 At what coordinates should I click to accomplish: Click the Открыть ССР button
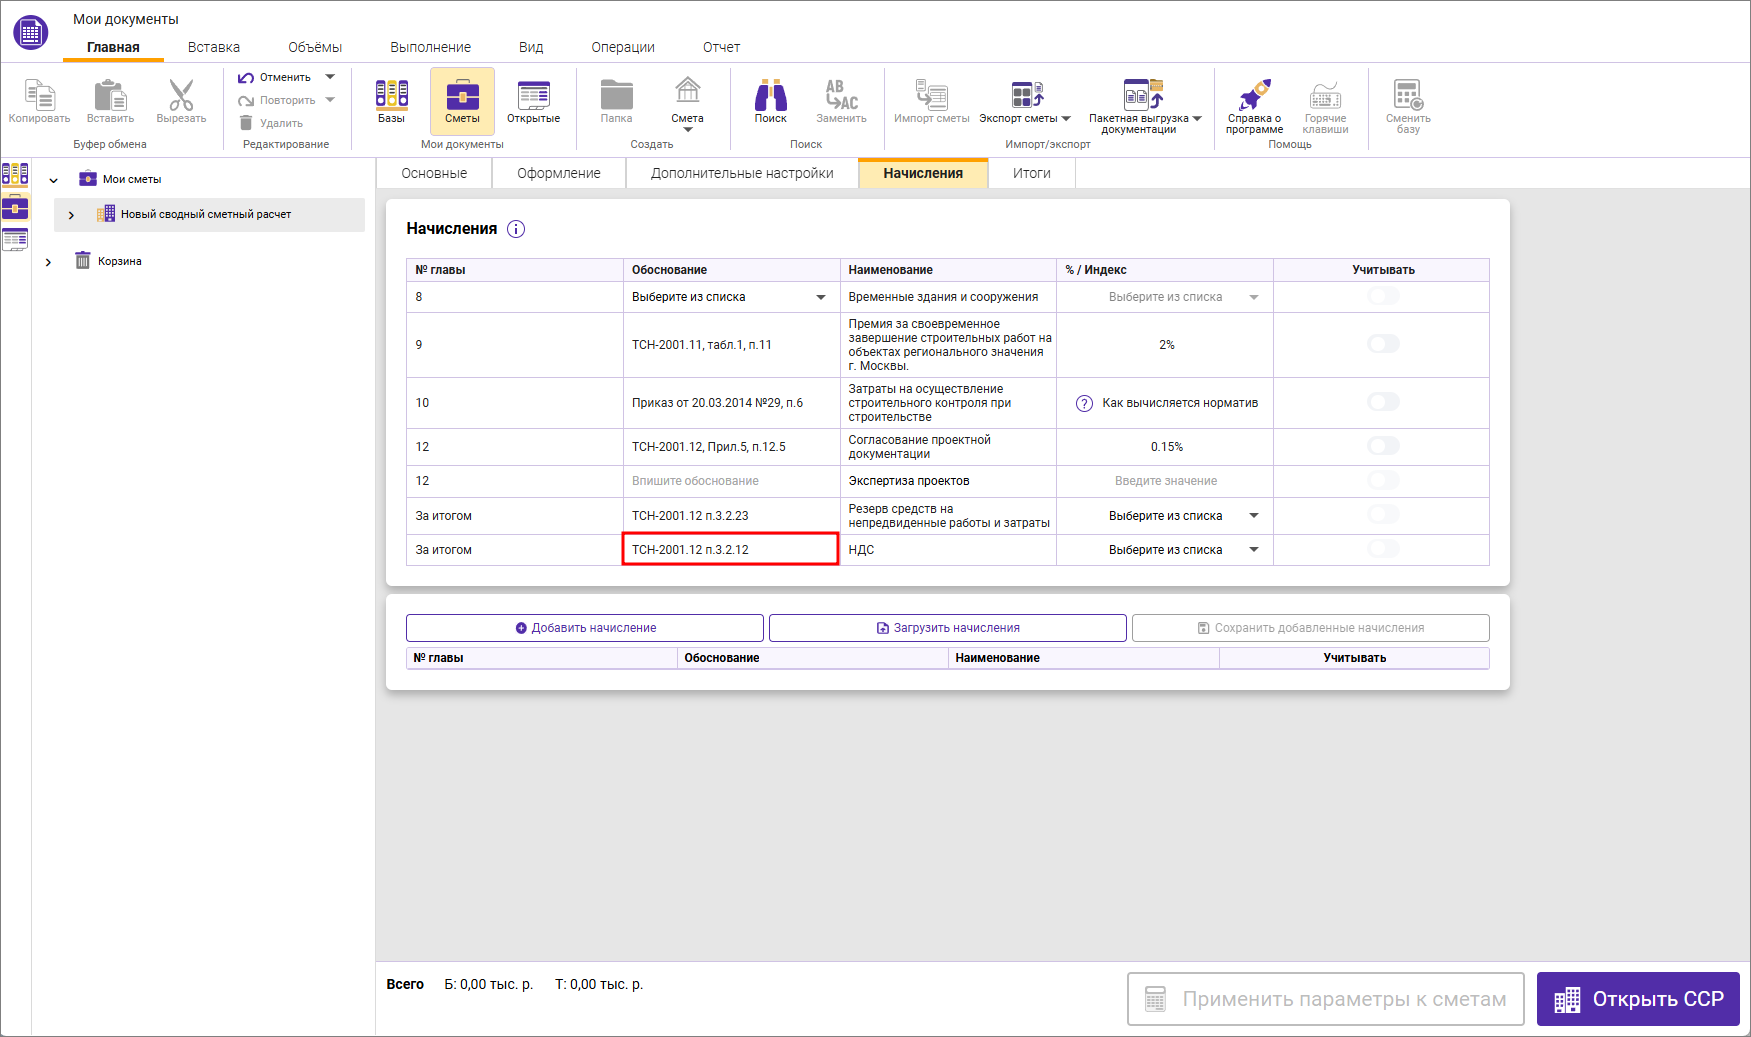point(1638,999)
